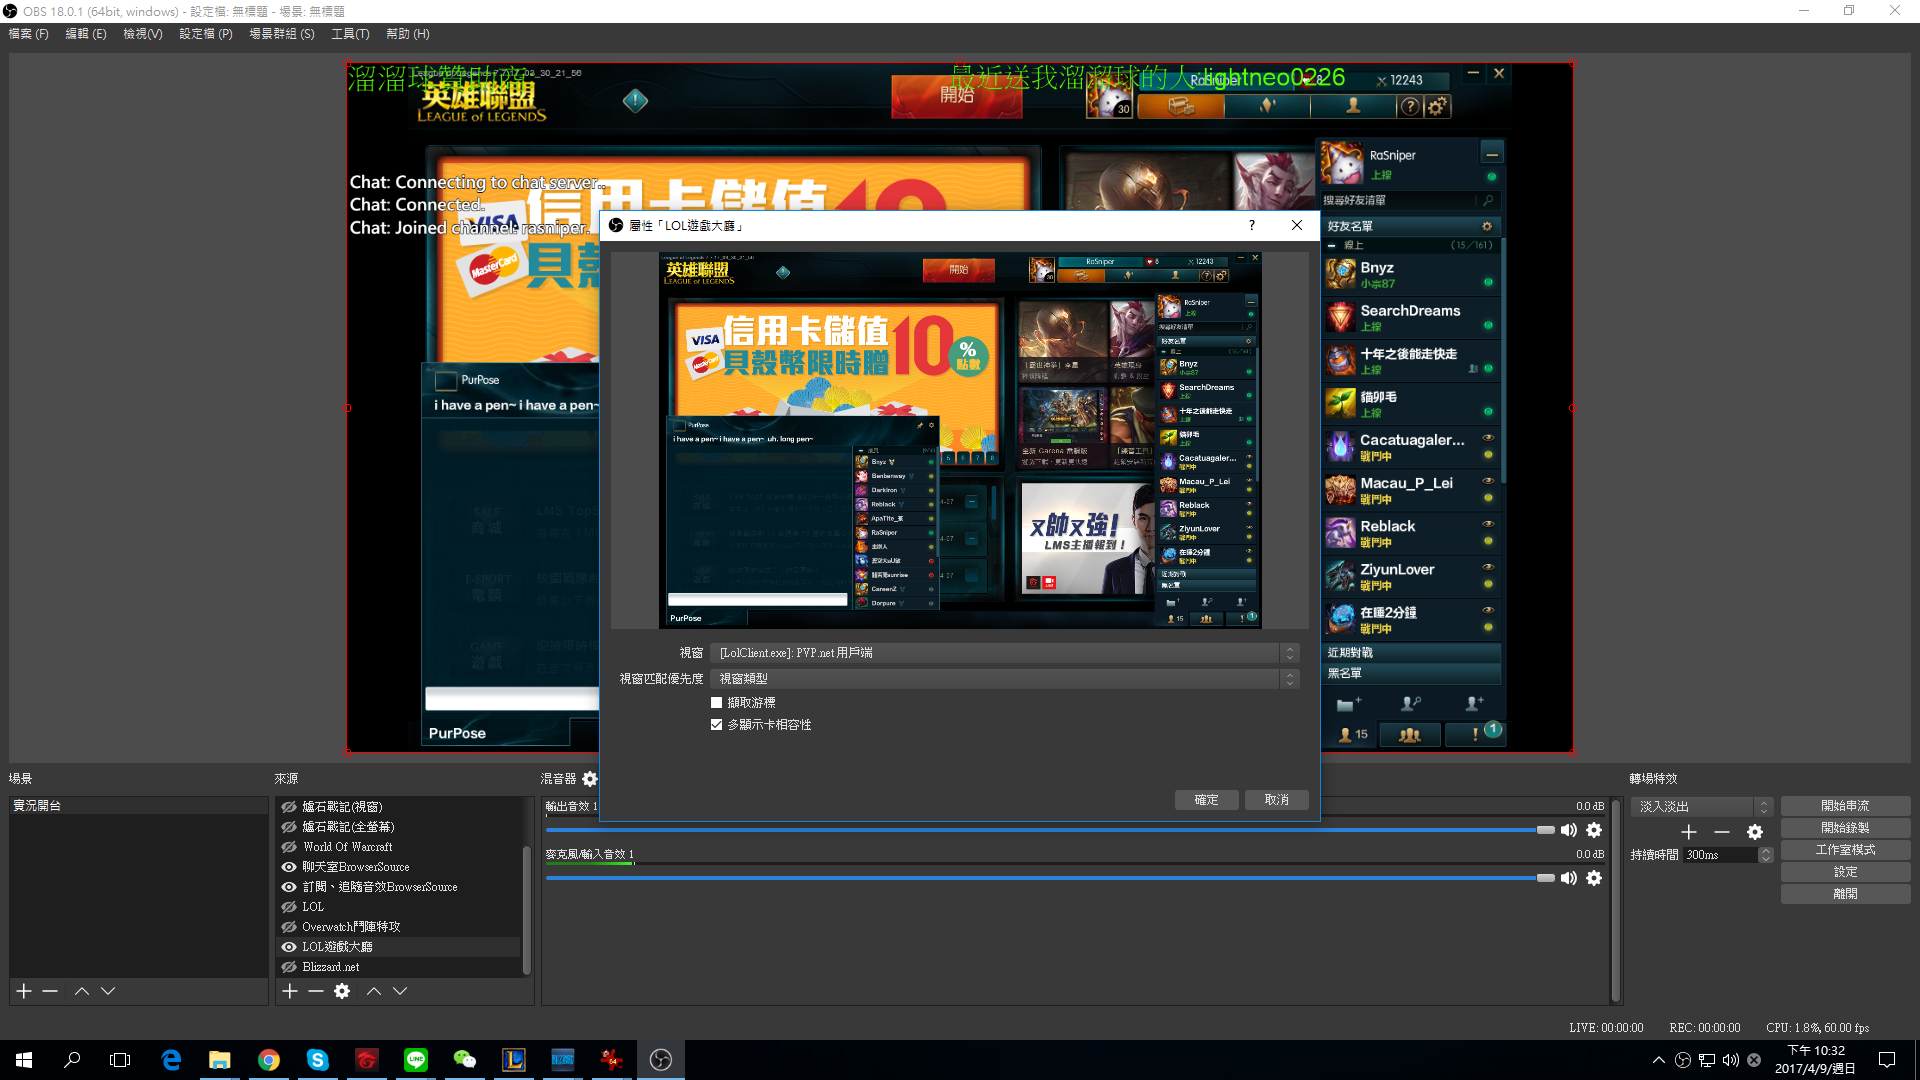The height and width of the screenshot is (1080, 1920).
Task: Open the 視窗匹配優先度 dropdown
Action: [x=1004, y=679]
